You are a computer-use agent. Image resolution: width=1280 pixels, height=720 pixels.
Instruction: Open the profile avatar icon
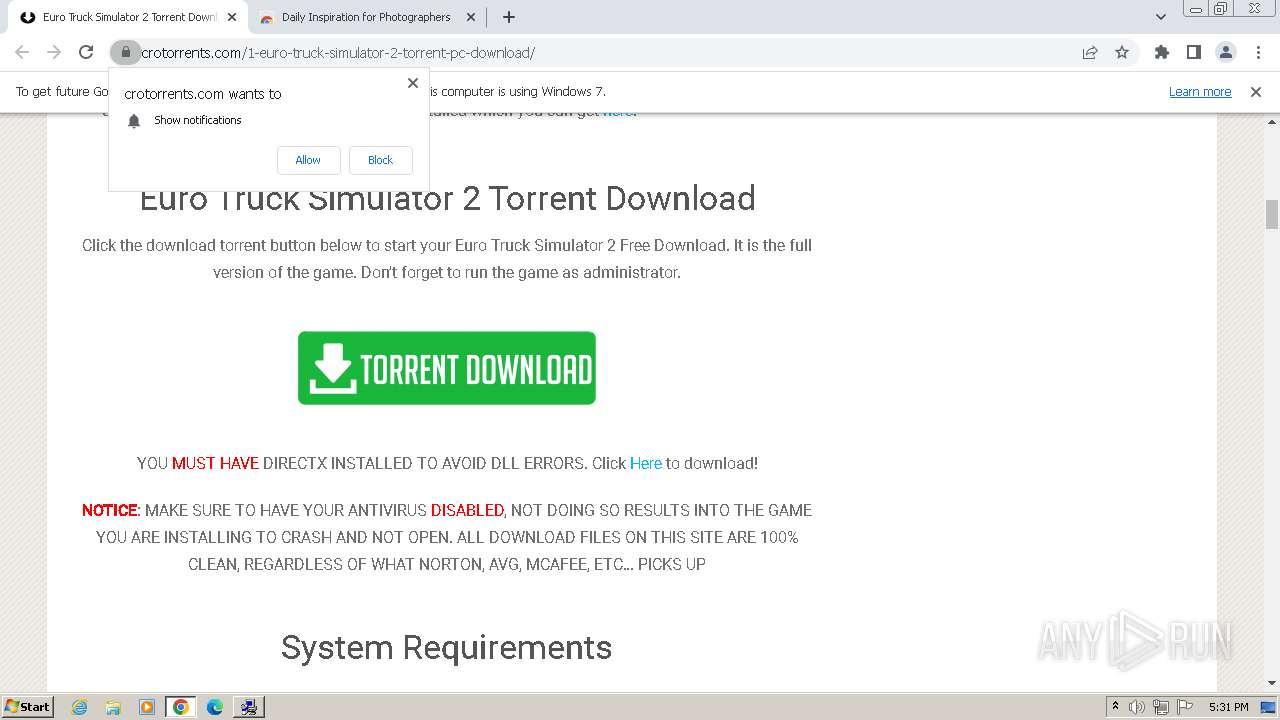click(x=1225, y=52)
